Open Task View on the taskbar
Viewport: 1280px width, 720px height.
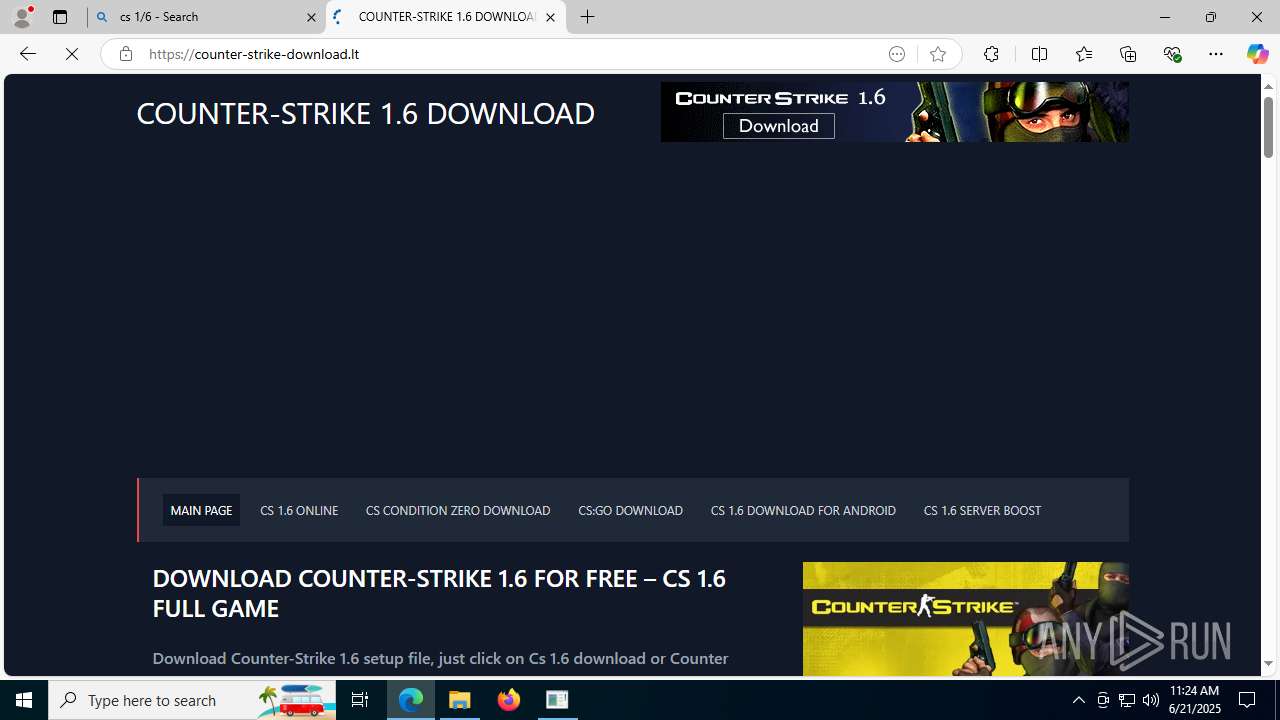pos(360,700)
